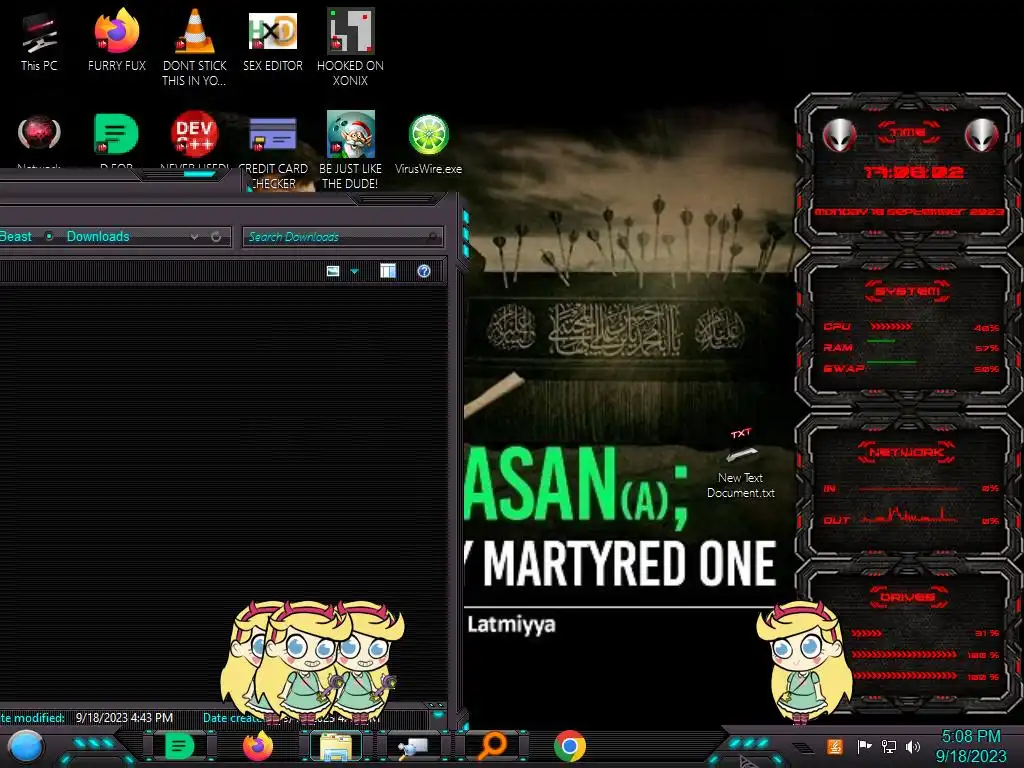This screenshot has width=1024, height=768.
Task: Click the CPU usage bar in System gadget
Action: (891, 326)
